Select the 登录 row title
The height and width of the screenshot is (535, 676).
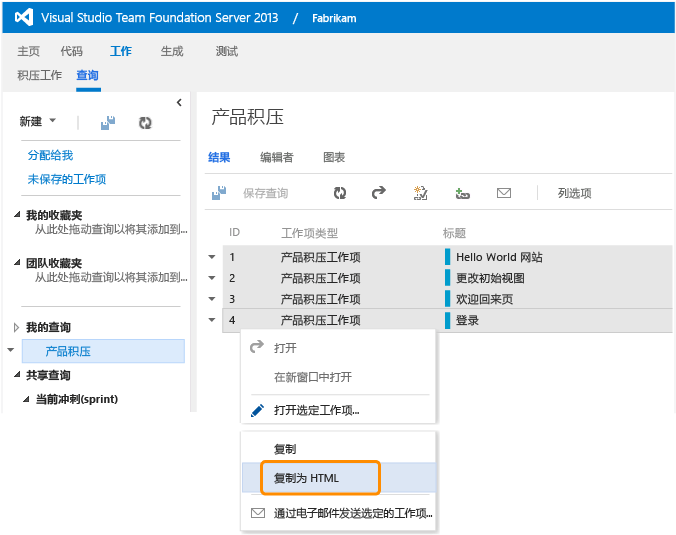click(467, 320)
